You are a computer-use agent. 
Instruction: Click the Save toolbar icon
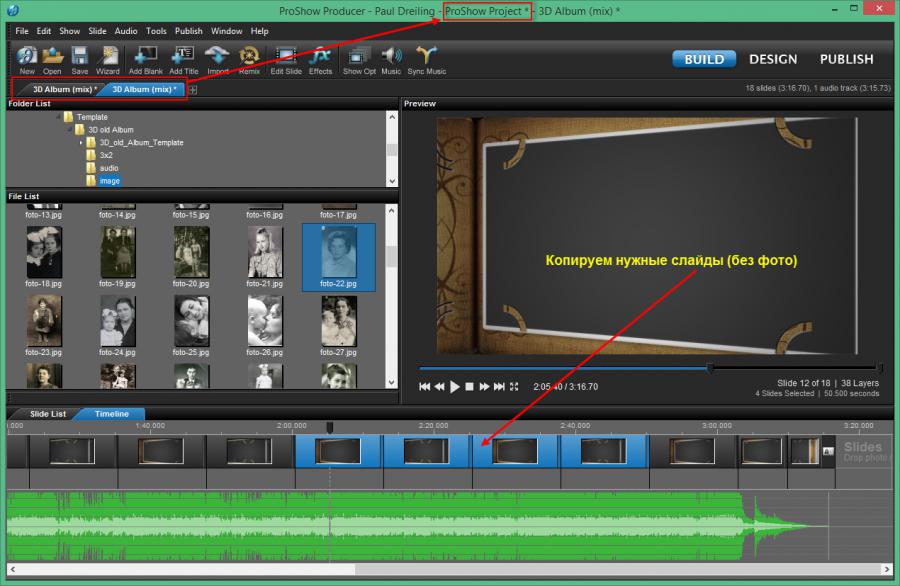click(x=80, y=60)
